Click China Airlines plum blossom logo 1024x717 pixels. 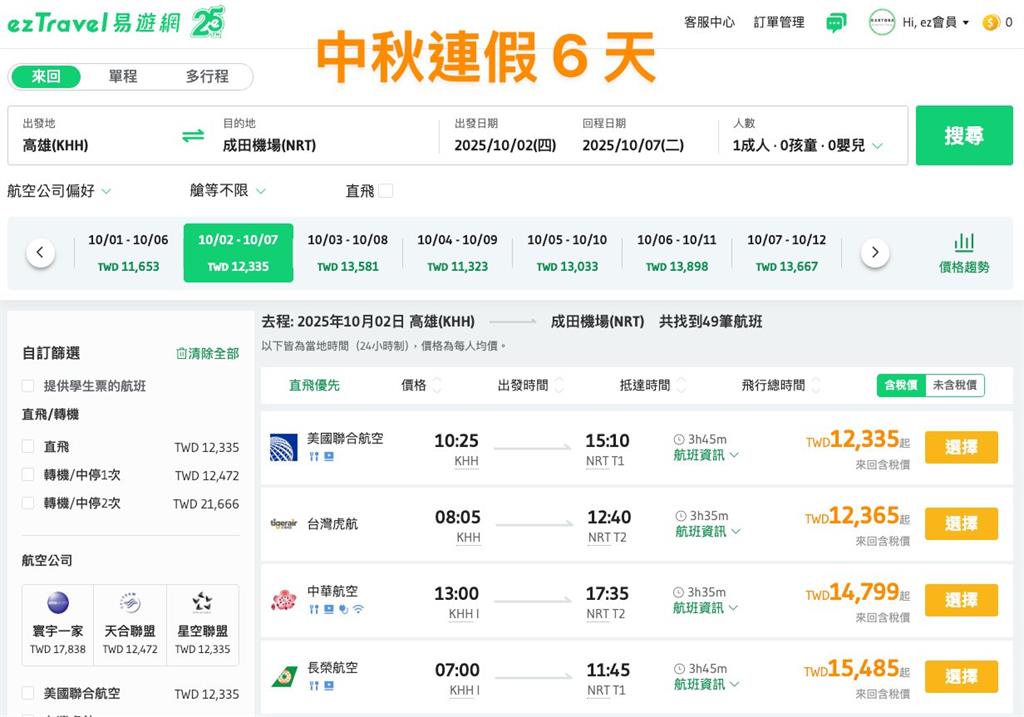tap(283, 600)
